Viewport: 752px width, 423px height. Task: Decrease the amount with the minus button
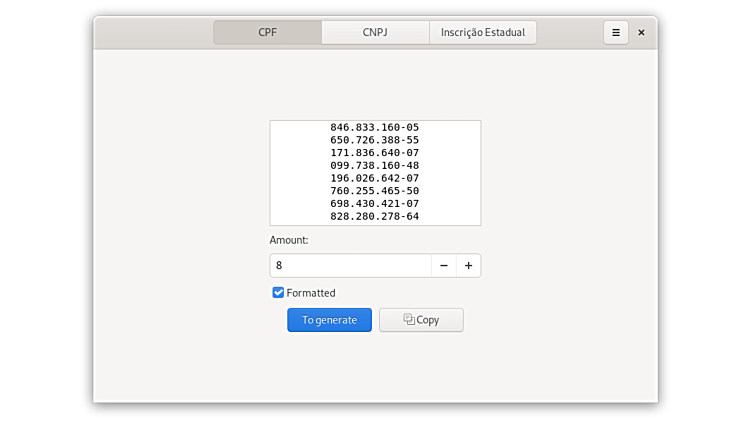point(443,266)
